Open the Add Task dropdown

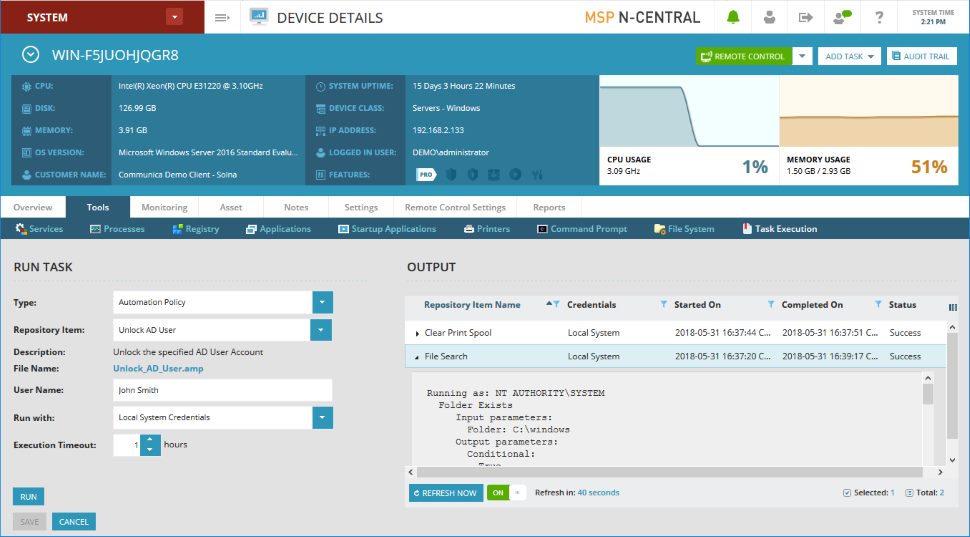coord(849,56)
